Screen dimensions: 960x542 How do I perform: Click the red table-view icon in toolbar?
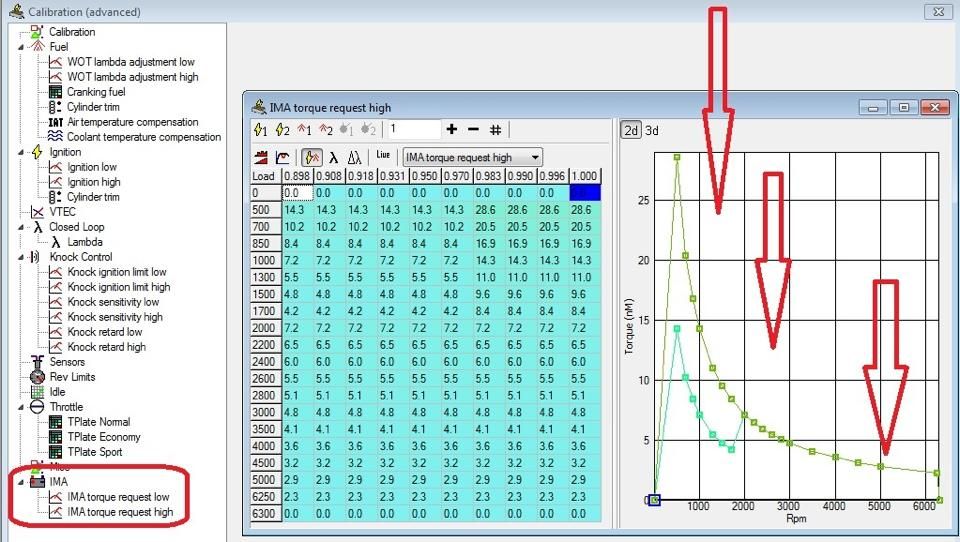click(263, 158)
